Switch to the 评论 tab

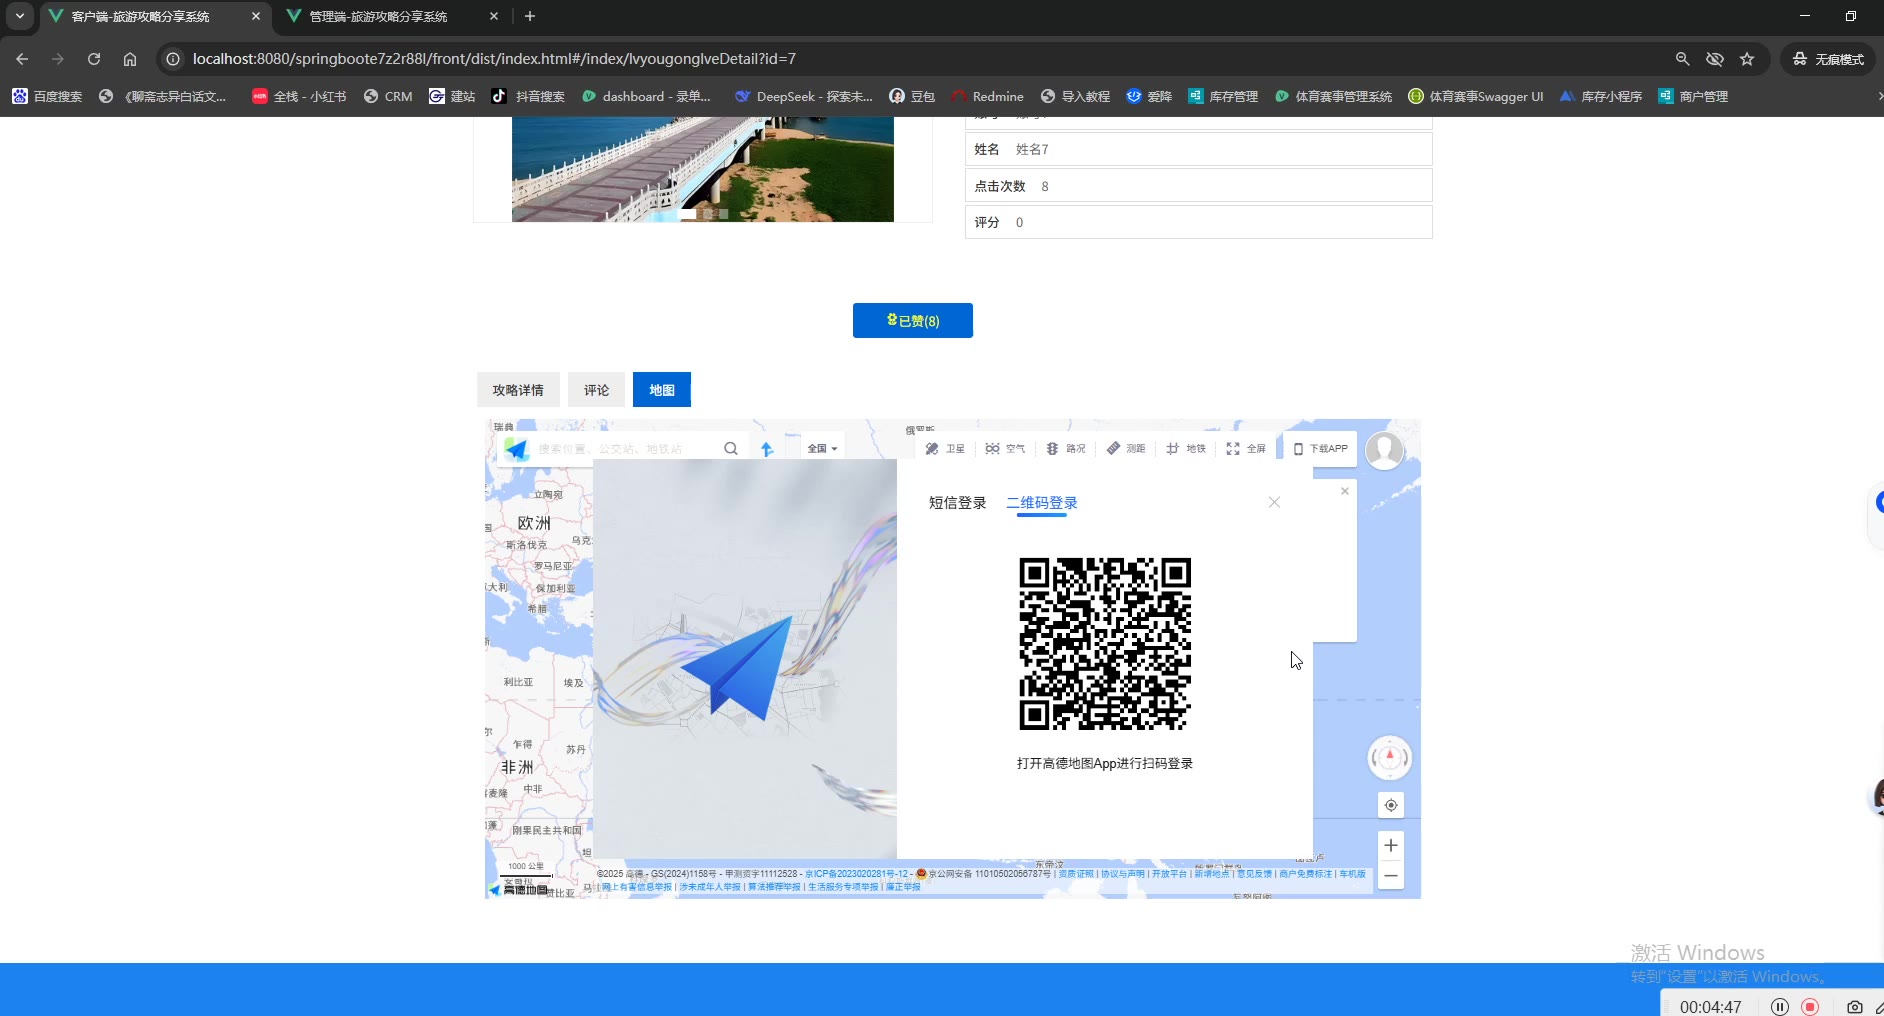(597, 390)
